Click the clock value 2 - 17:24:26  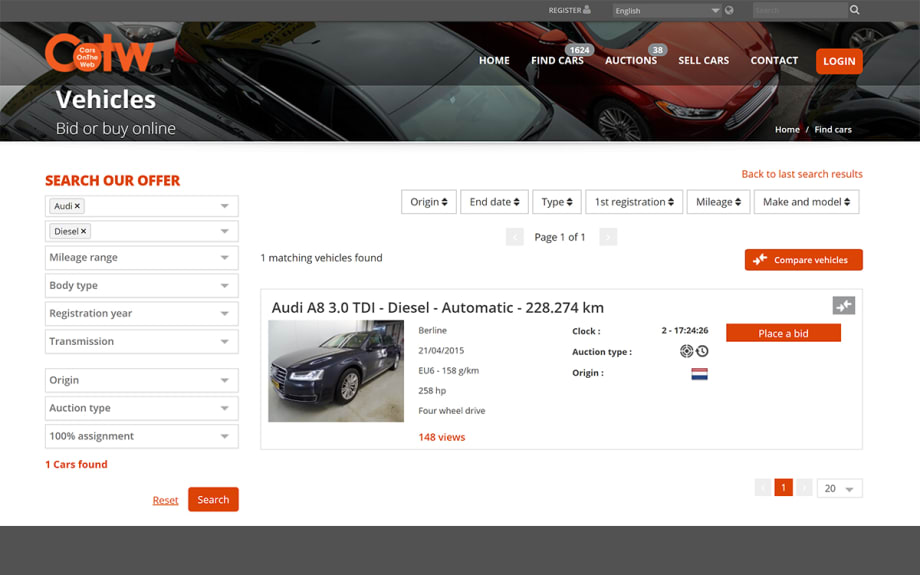click(x=685, y=330)
